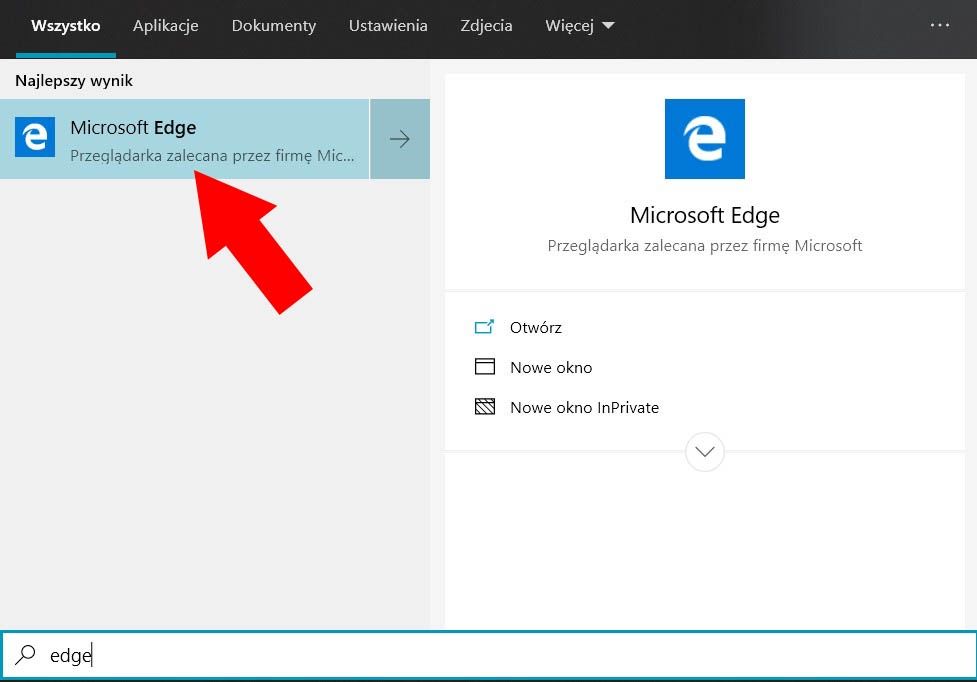Choose Nowe okno action

click(x=551, y=367)
